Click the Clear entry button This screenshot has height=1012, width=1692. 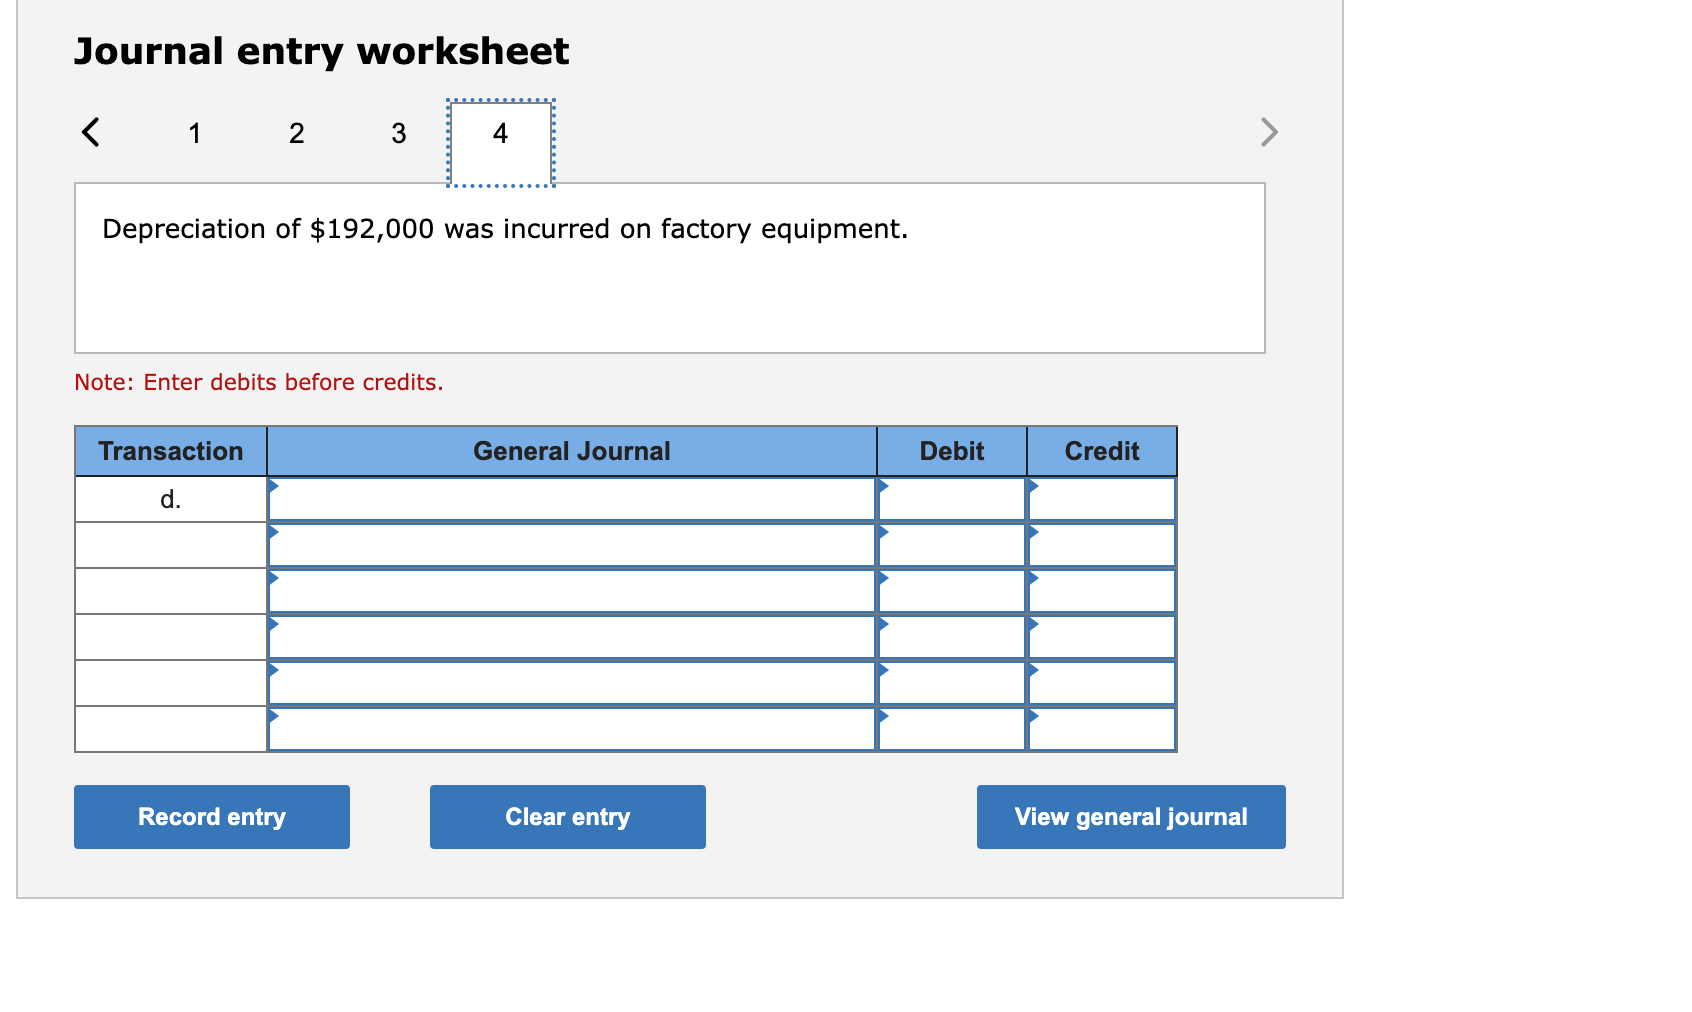coord(567,817)
